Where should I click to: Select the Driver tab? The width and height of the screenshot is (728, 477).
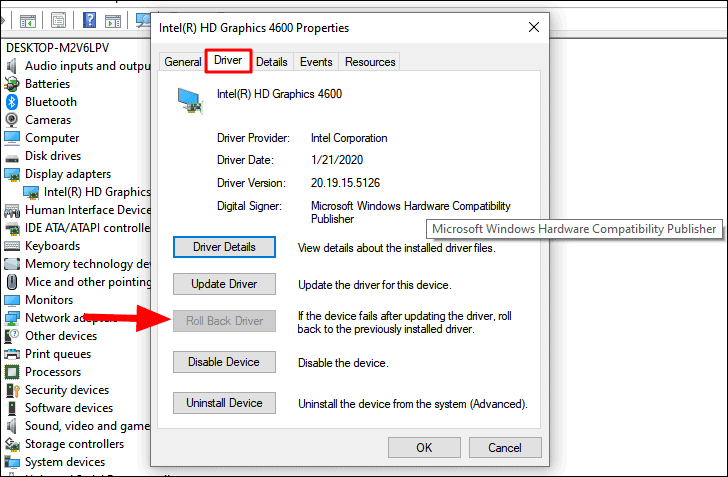click(228, 60)
